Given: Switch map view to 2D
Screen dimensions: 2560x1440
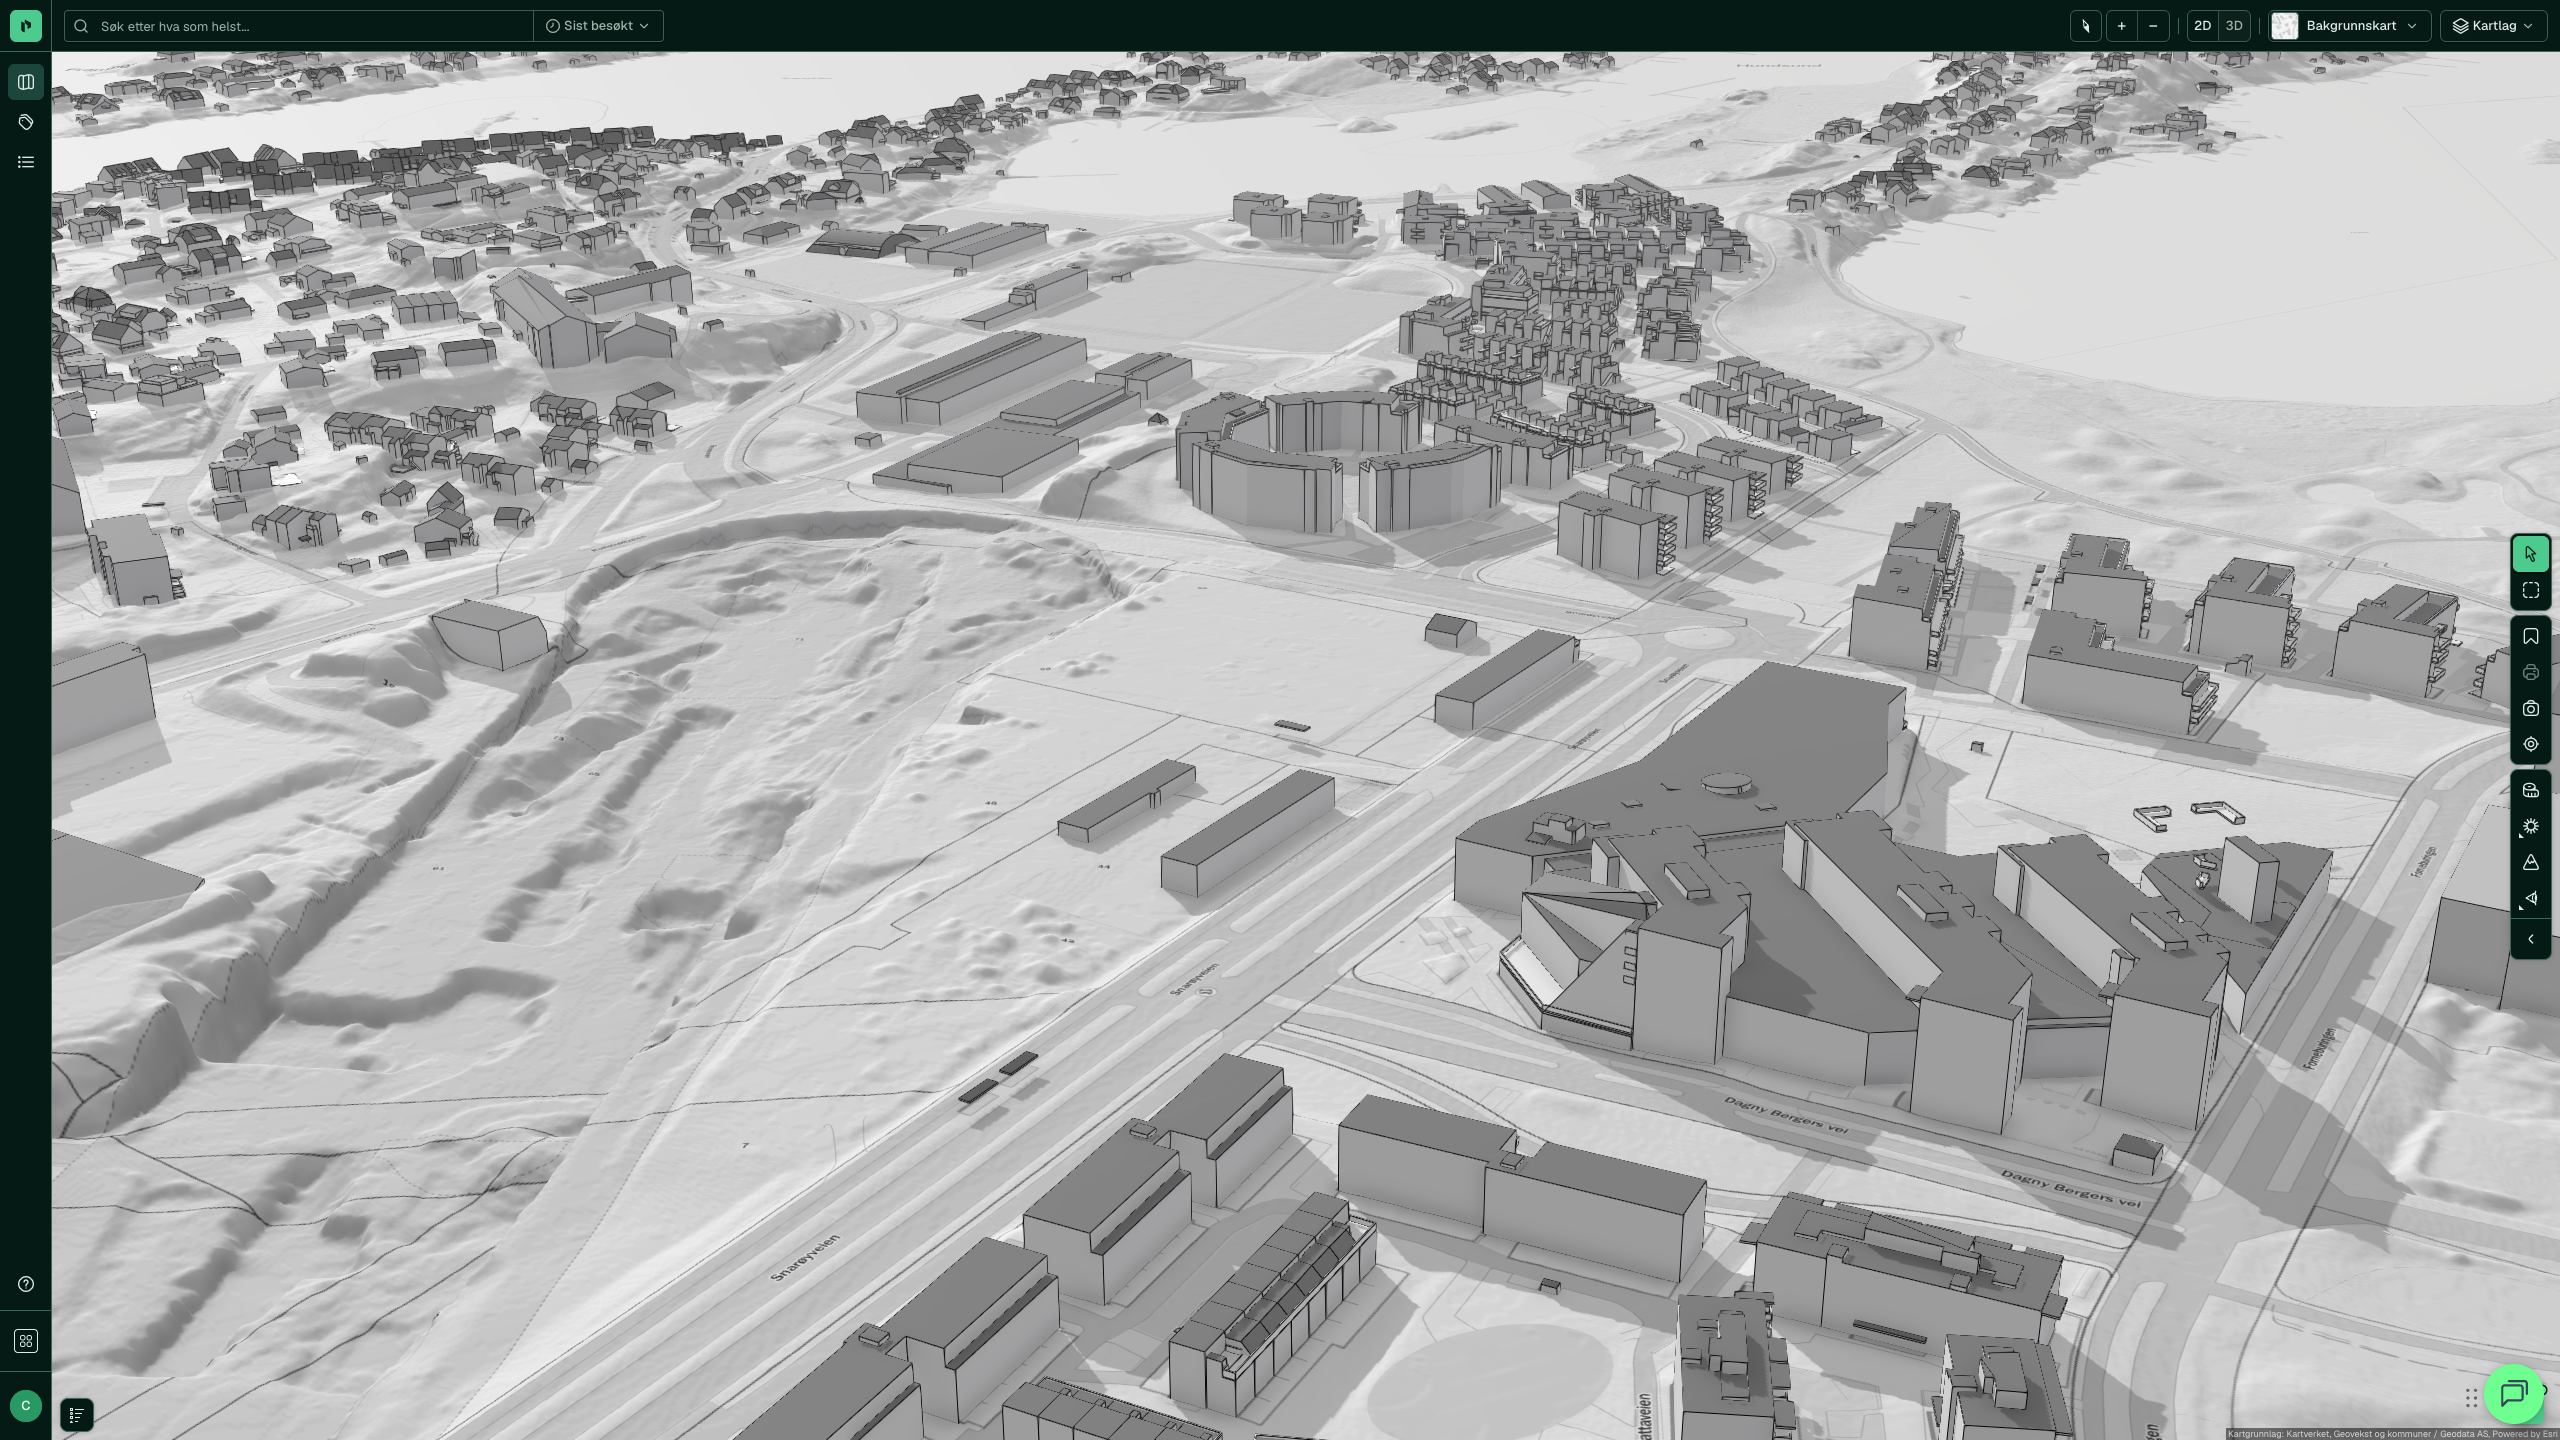Looking at the screenshot, I should (2202, 26).
